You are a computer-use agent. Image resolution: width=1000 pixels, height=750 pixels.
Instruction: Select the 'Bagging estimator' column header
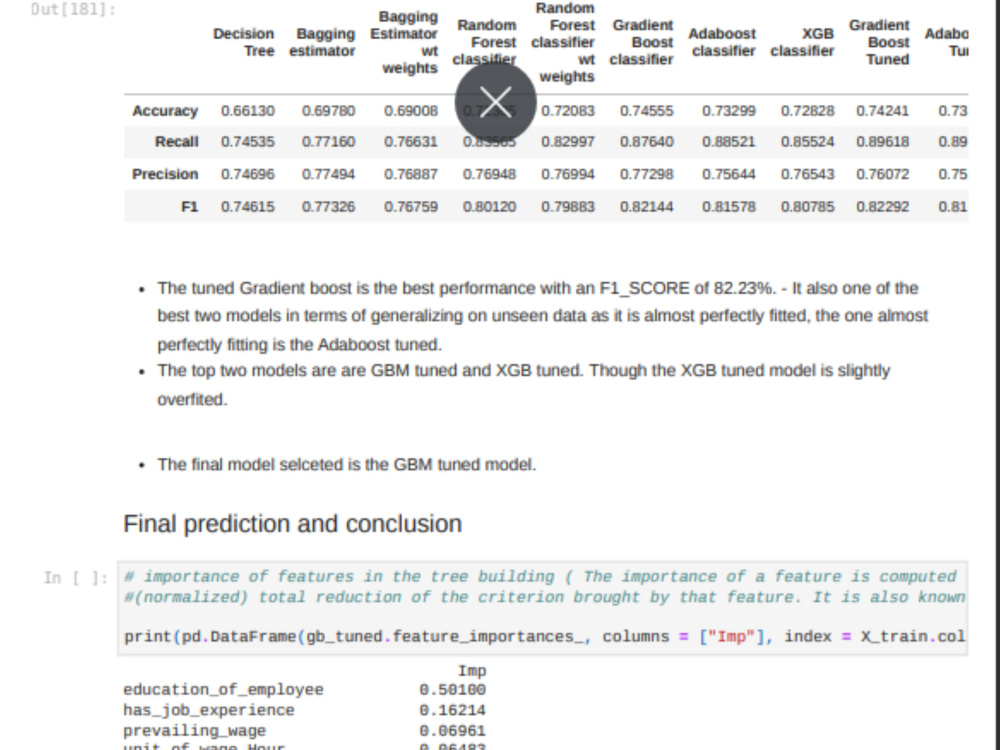[322, 42]
